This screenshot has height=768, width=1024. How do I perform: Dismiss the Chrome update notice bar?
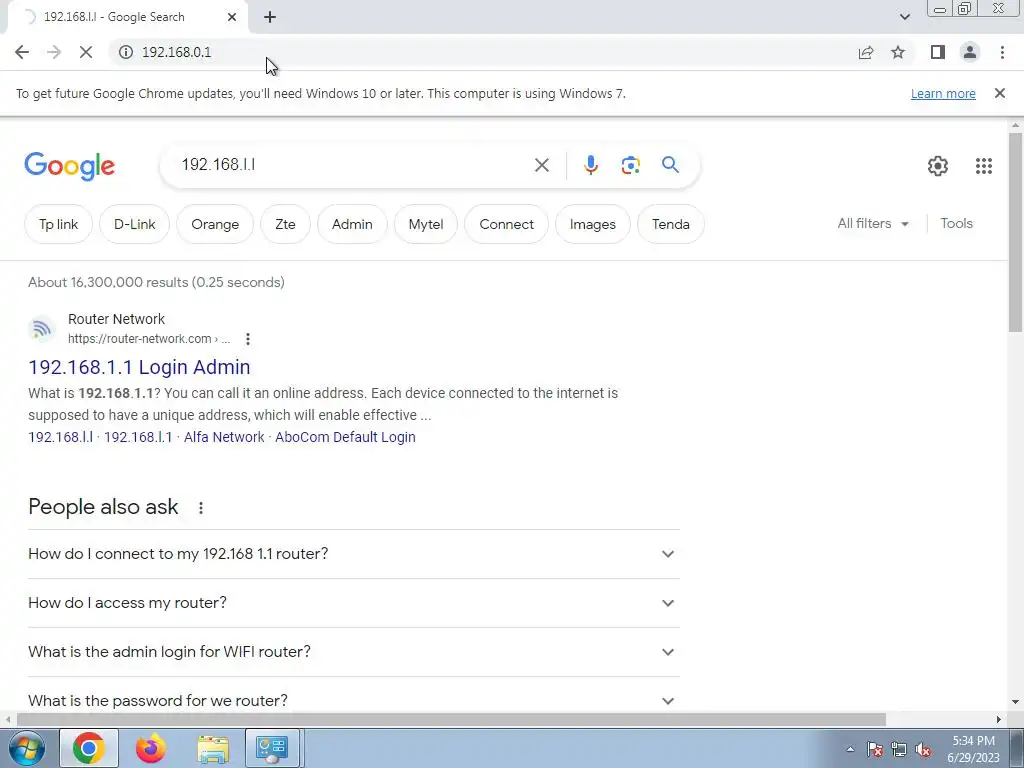click(999, 93)
